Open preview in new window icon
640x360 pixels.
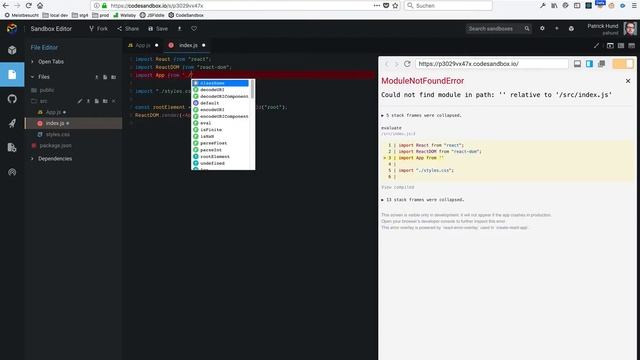tap(601, 64)
